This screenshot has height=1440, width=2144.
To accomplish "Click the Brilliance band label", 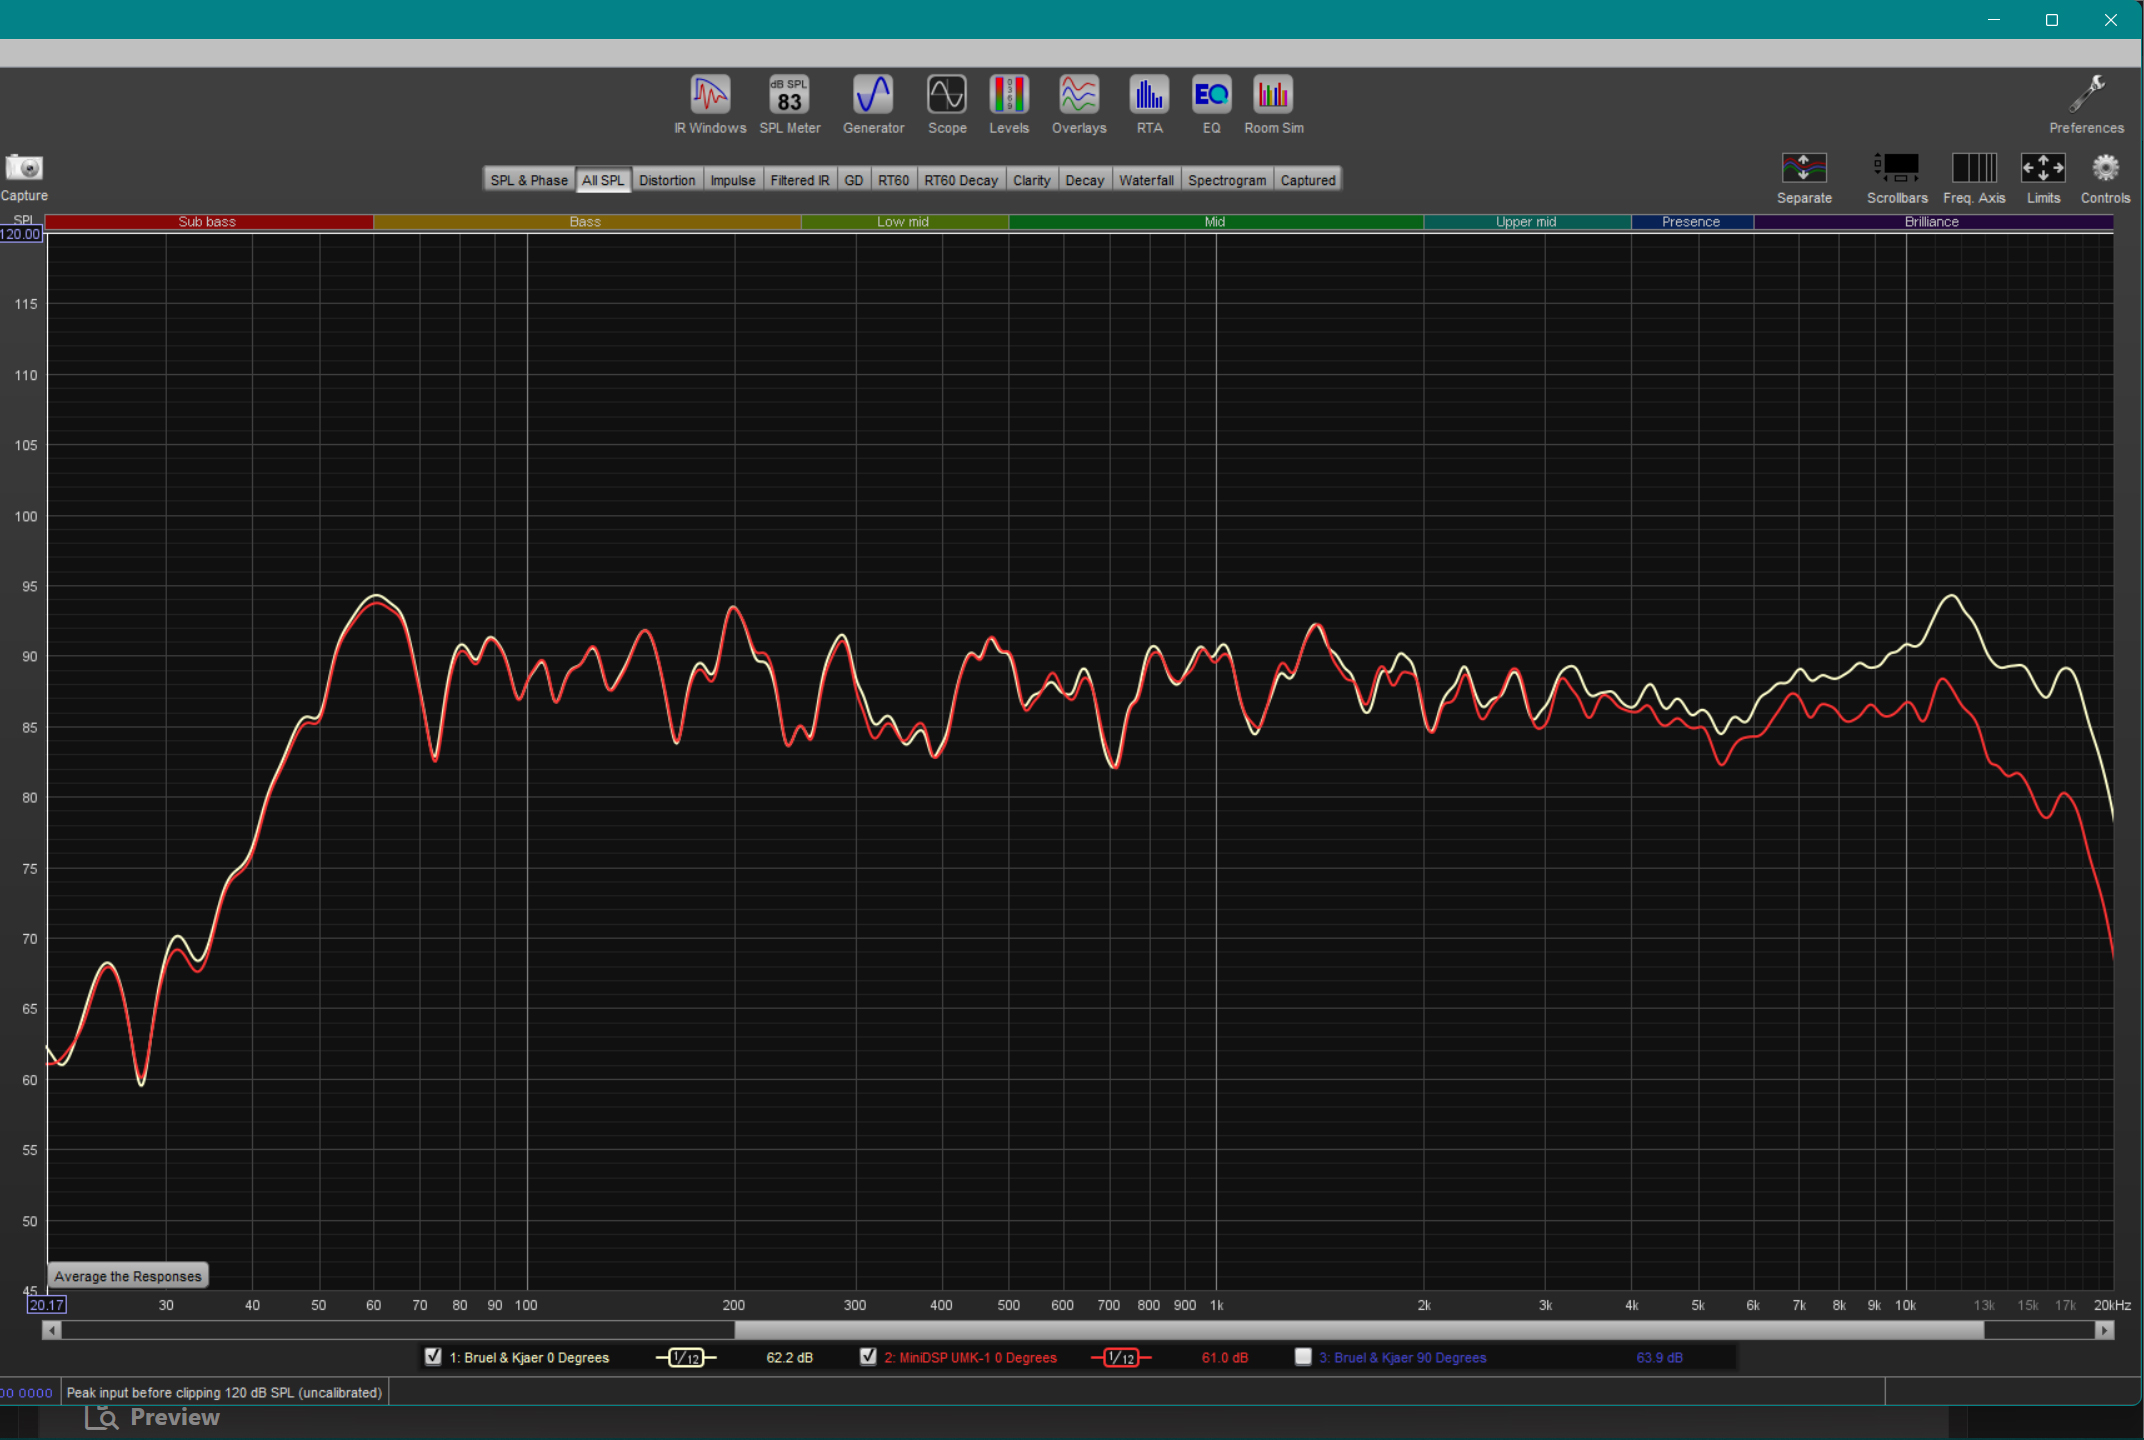I will (x=1932, y=222).
